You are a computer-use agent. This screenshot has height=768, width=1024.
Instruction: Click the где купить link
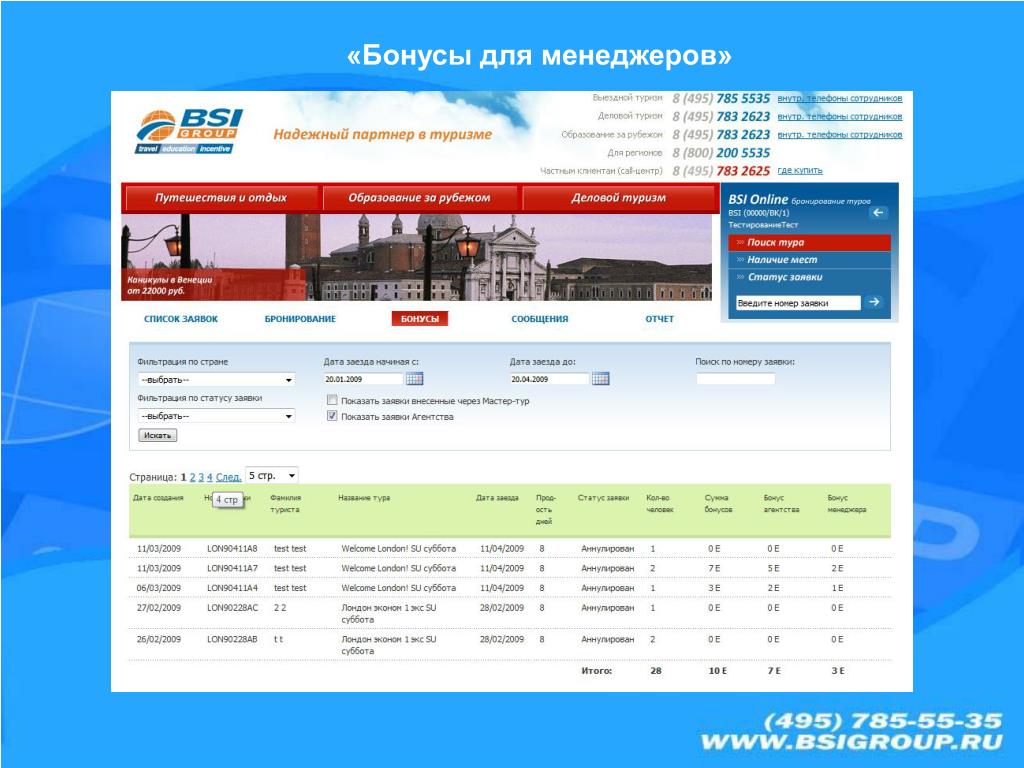pos(800,170)
